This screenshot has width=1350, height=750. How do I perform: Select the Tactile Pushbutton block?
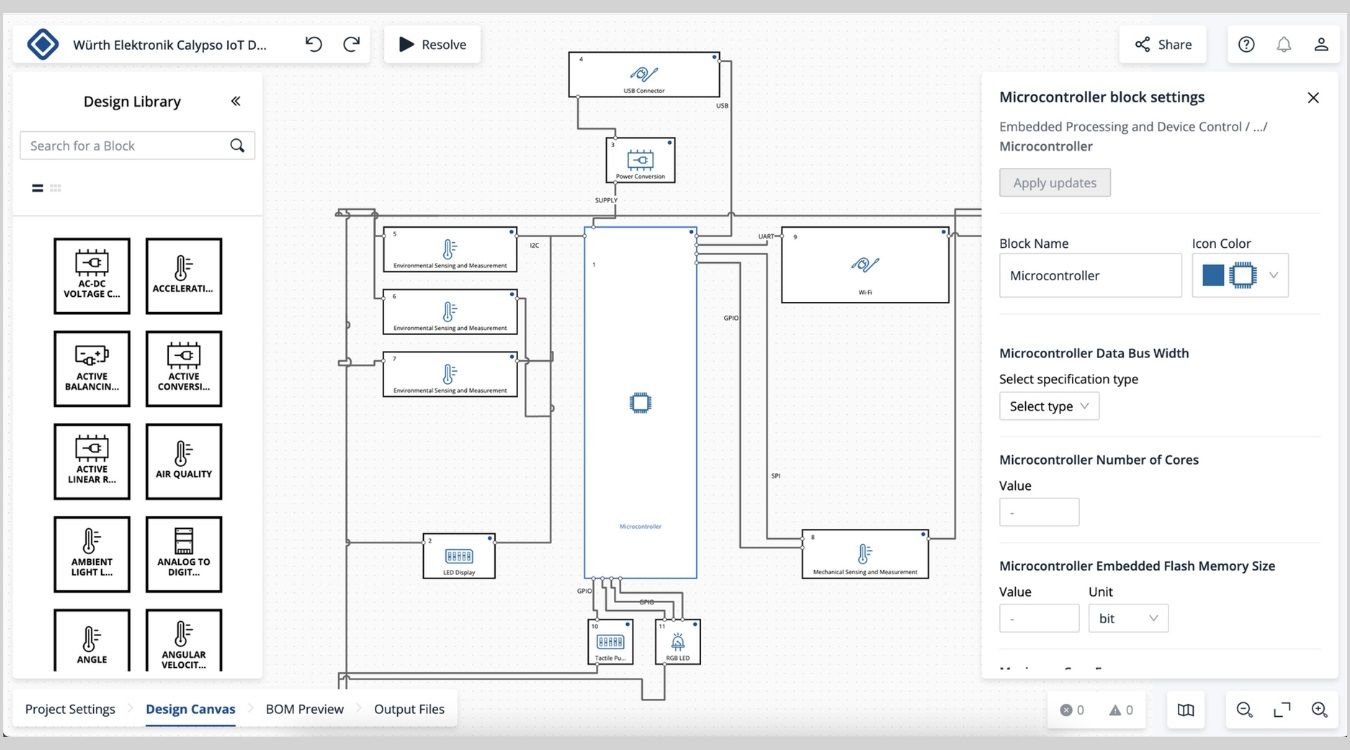(x=610, y=642)
